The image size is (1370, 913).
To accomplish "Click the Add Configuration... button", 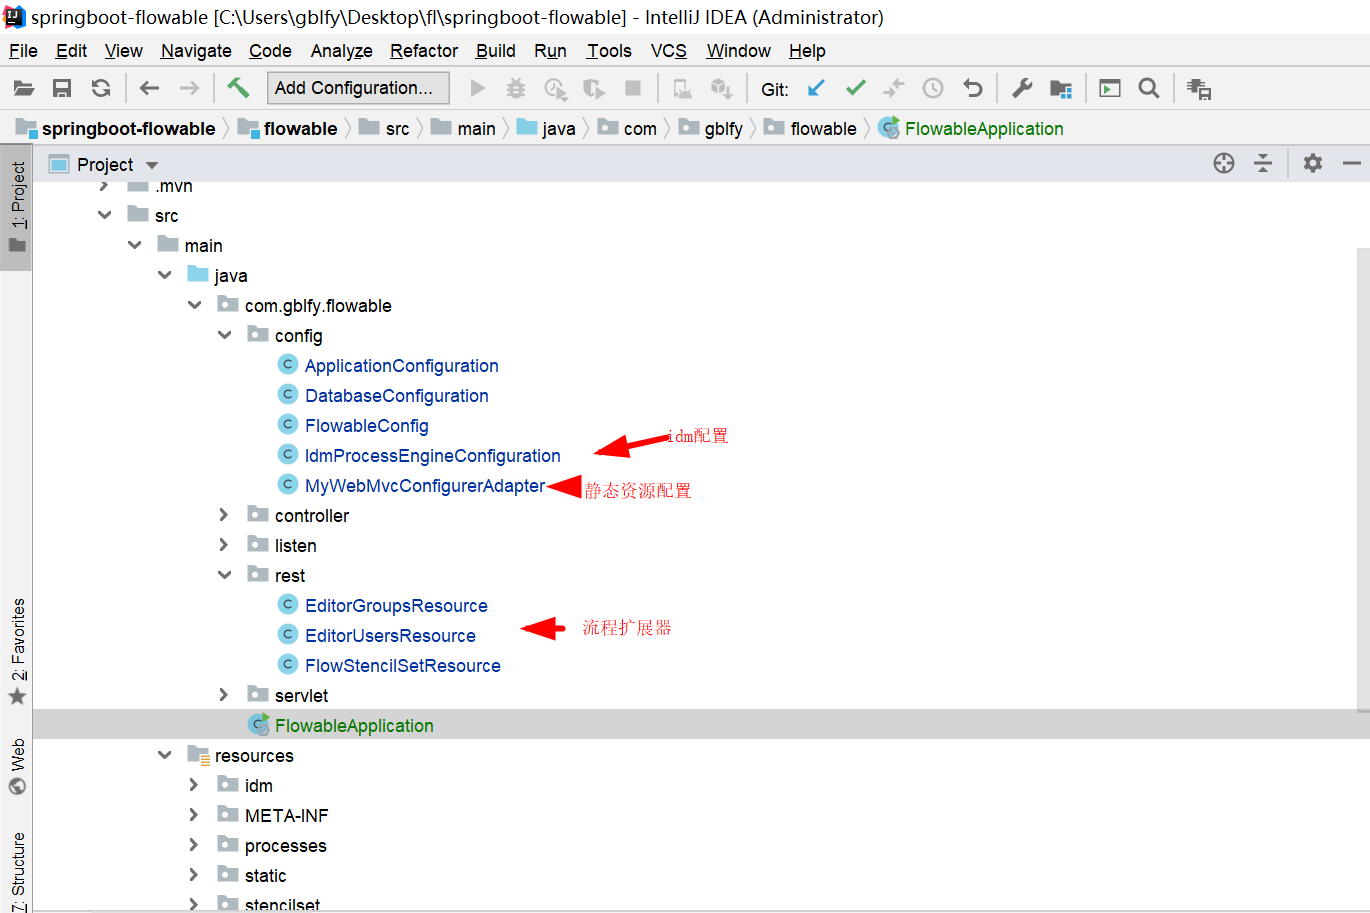I will [x=358, y=88].
